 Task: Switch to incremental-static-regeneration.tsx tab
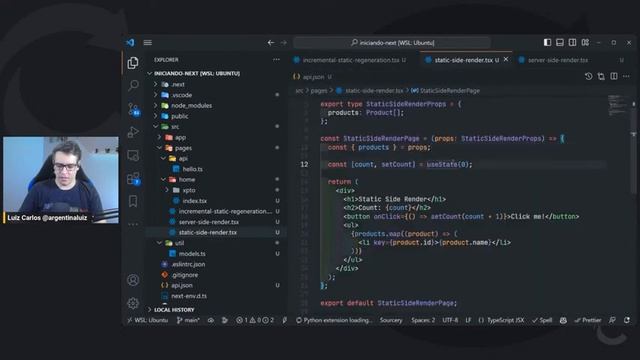(351, 60)
